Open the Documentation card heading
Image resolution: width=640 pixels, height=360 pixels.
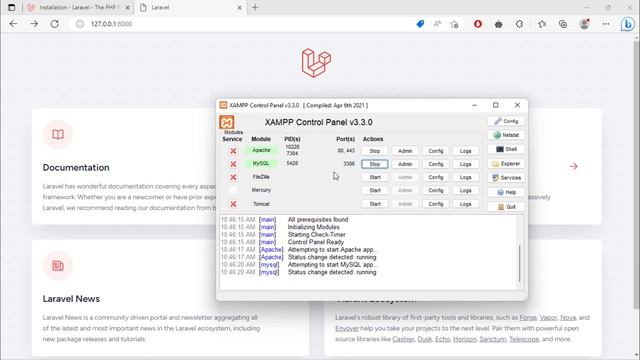tap(76, 167)
